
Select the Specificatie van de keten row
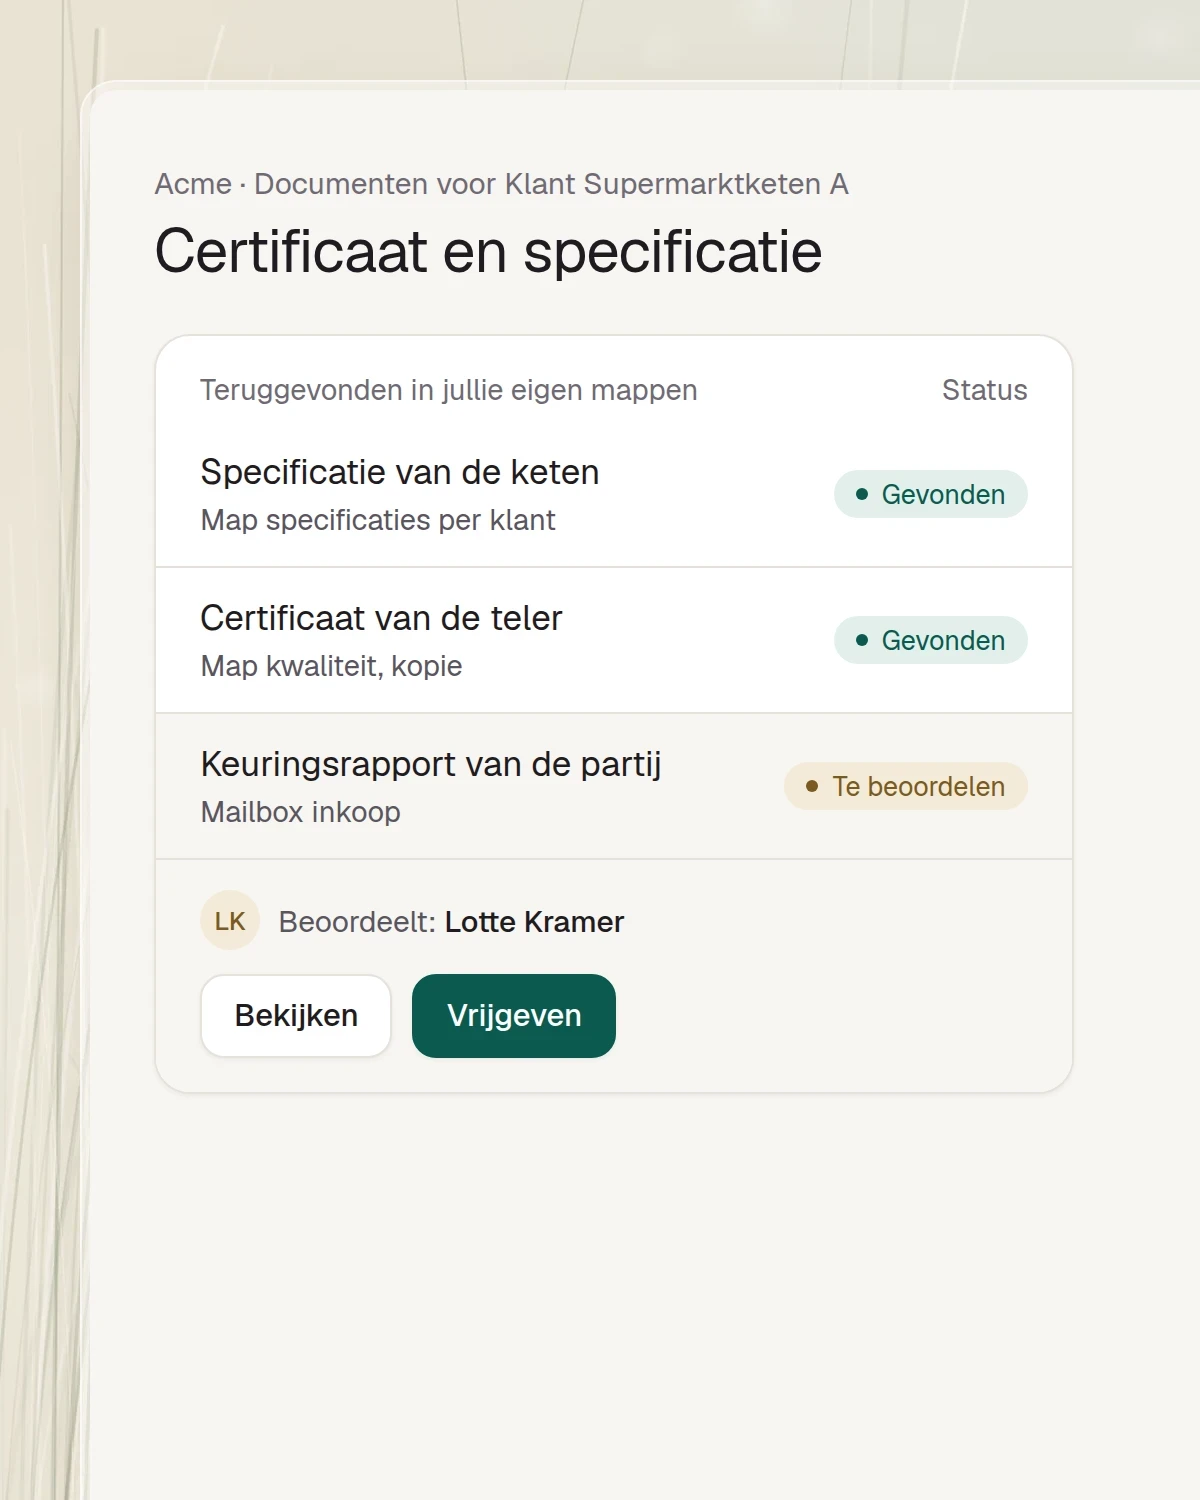coord(614,494)
